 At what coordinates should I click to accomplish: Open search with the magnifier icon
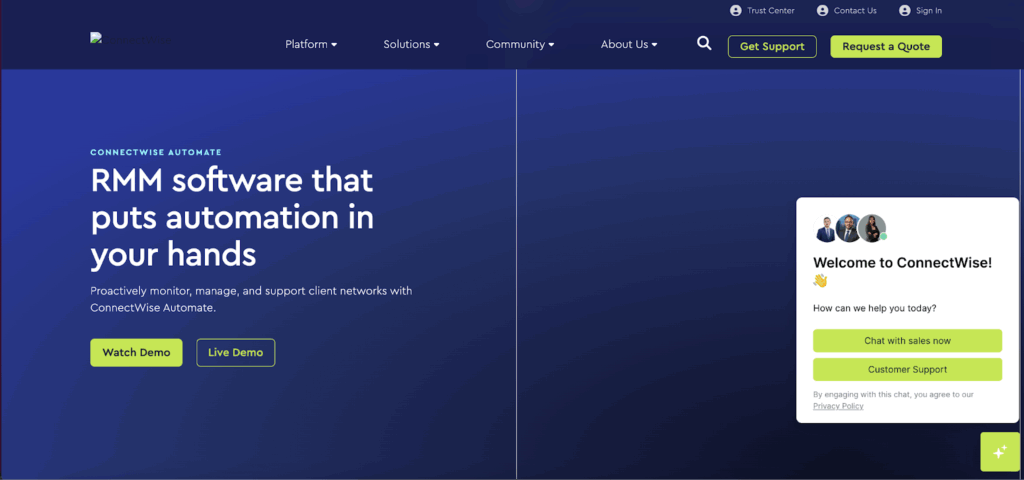(704, 44)
